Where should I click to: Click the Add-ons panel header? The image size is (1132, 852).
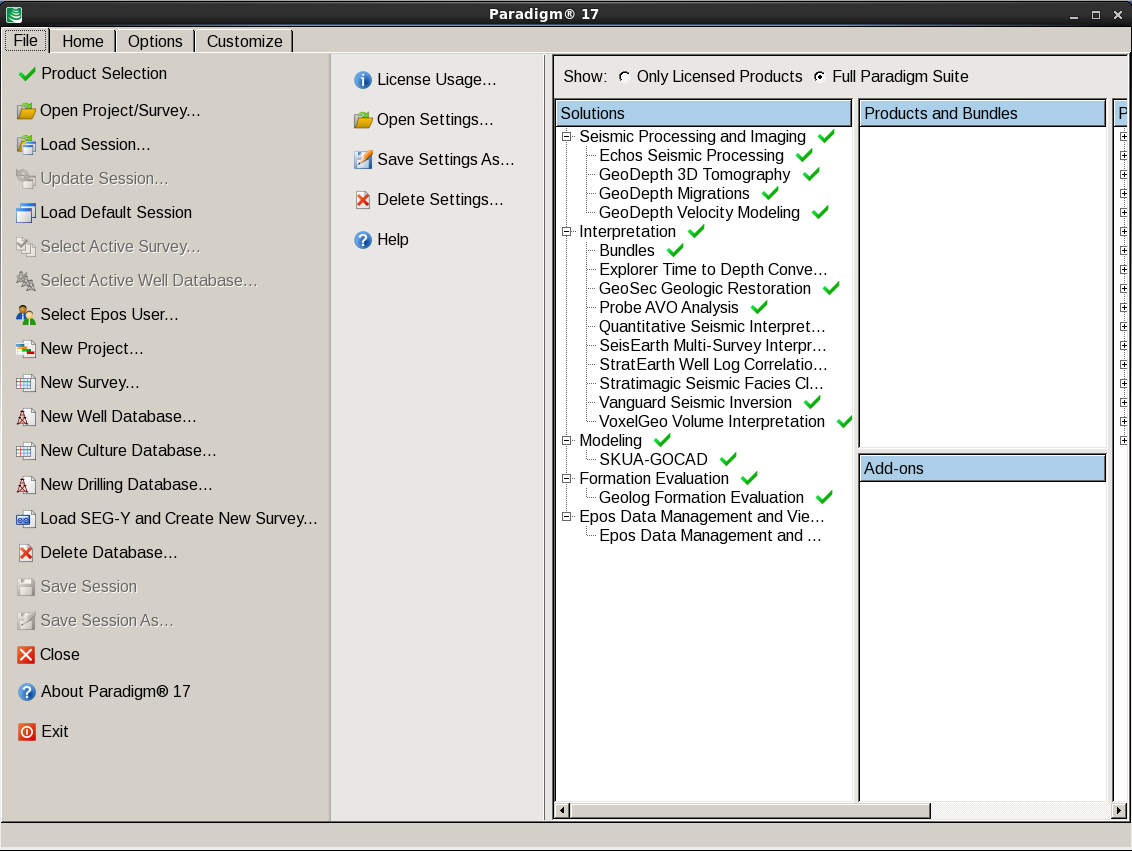coord(983,469)
